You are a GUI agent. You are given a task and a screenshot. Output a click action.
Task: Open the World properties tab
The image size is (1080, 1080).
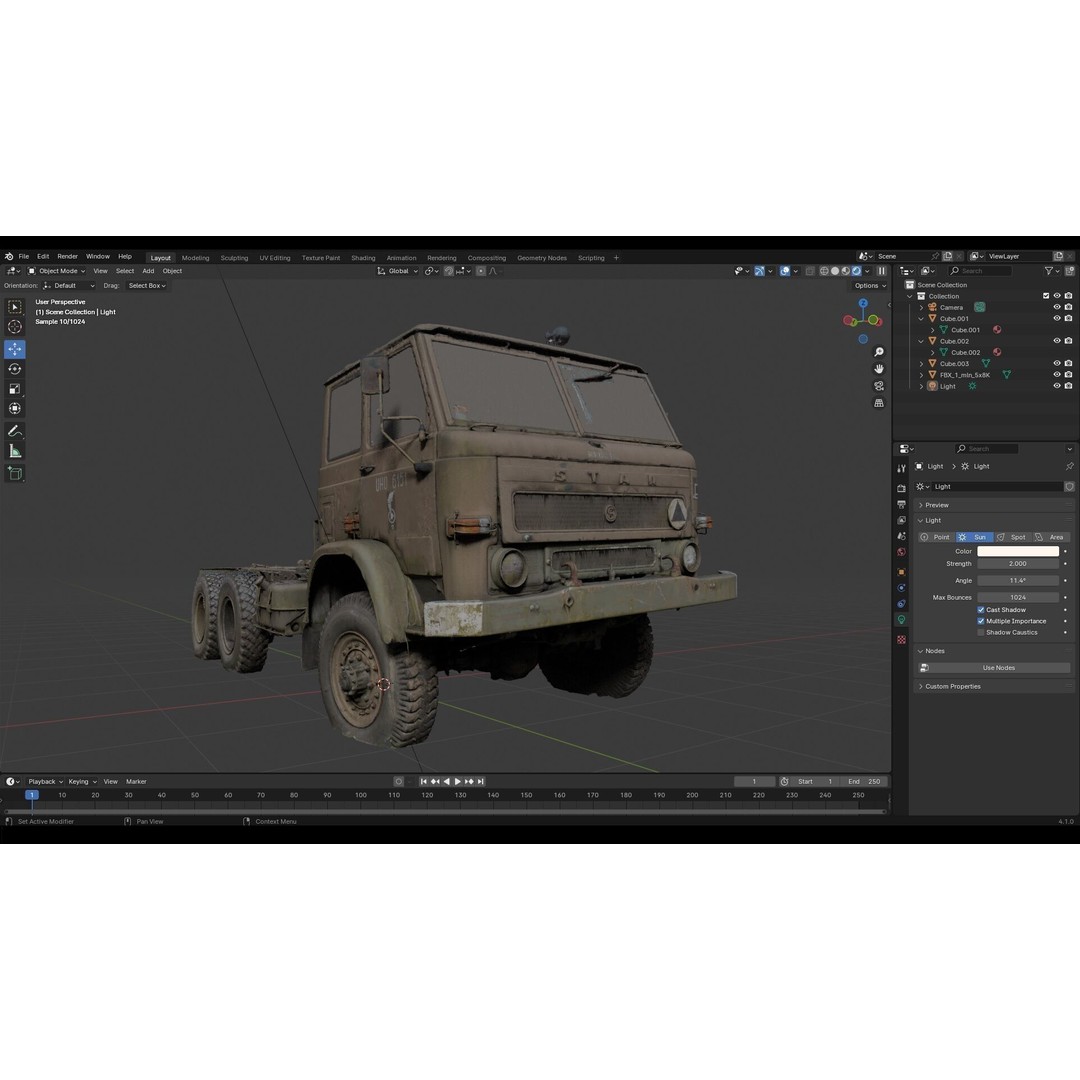pos(902,552)
